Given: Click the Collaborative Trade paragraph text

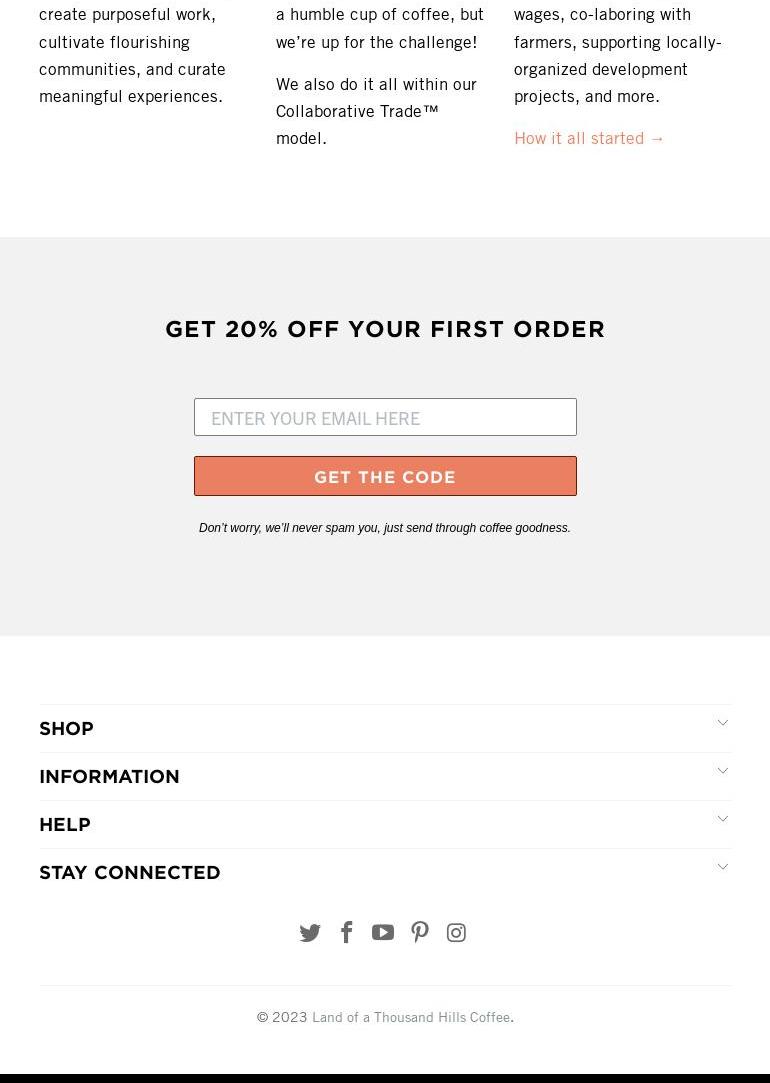Looking at the screenshot, I should (376, 111).
